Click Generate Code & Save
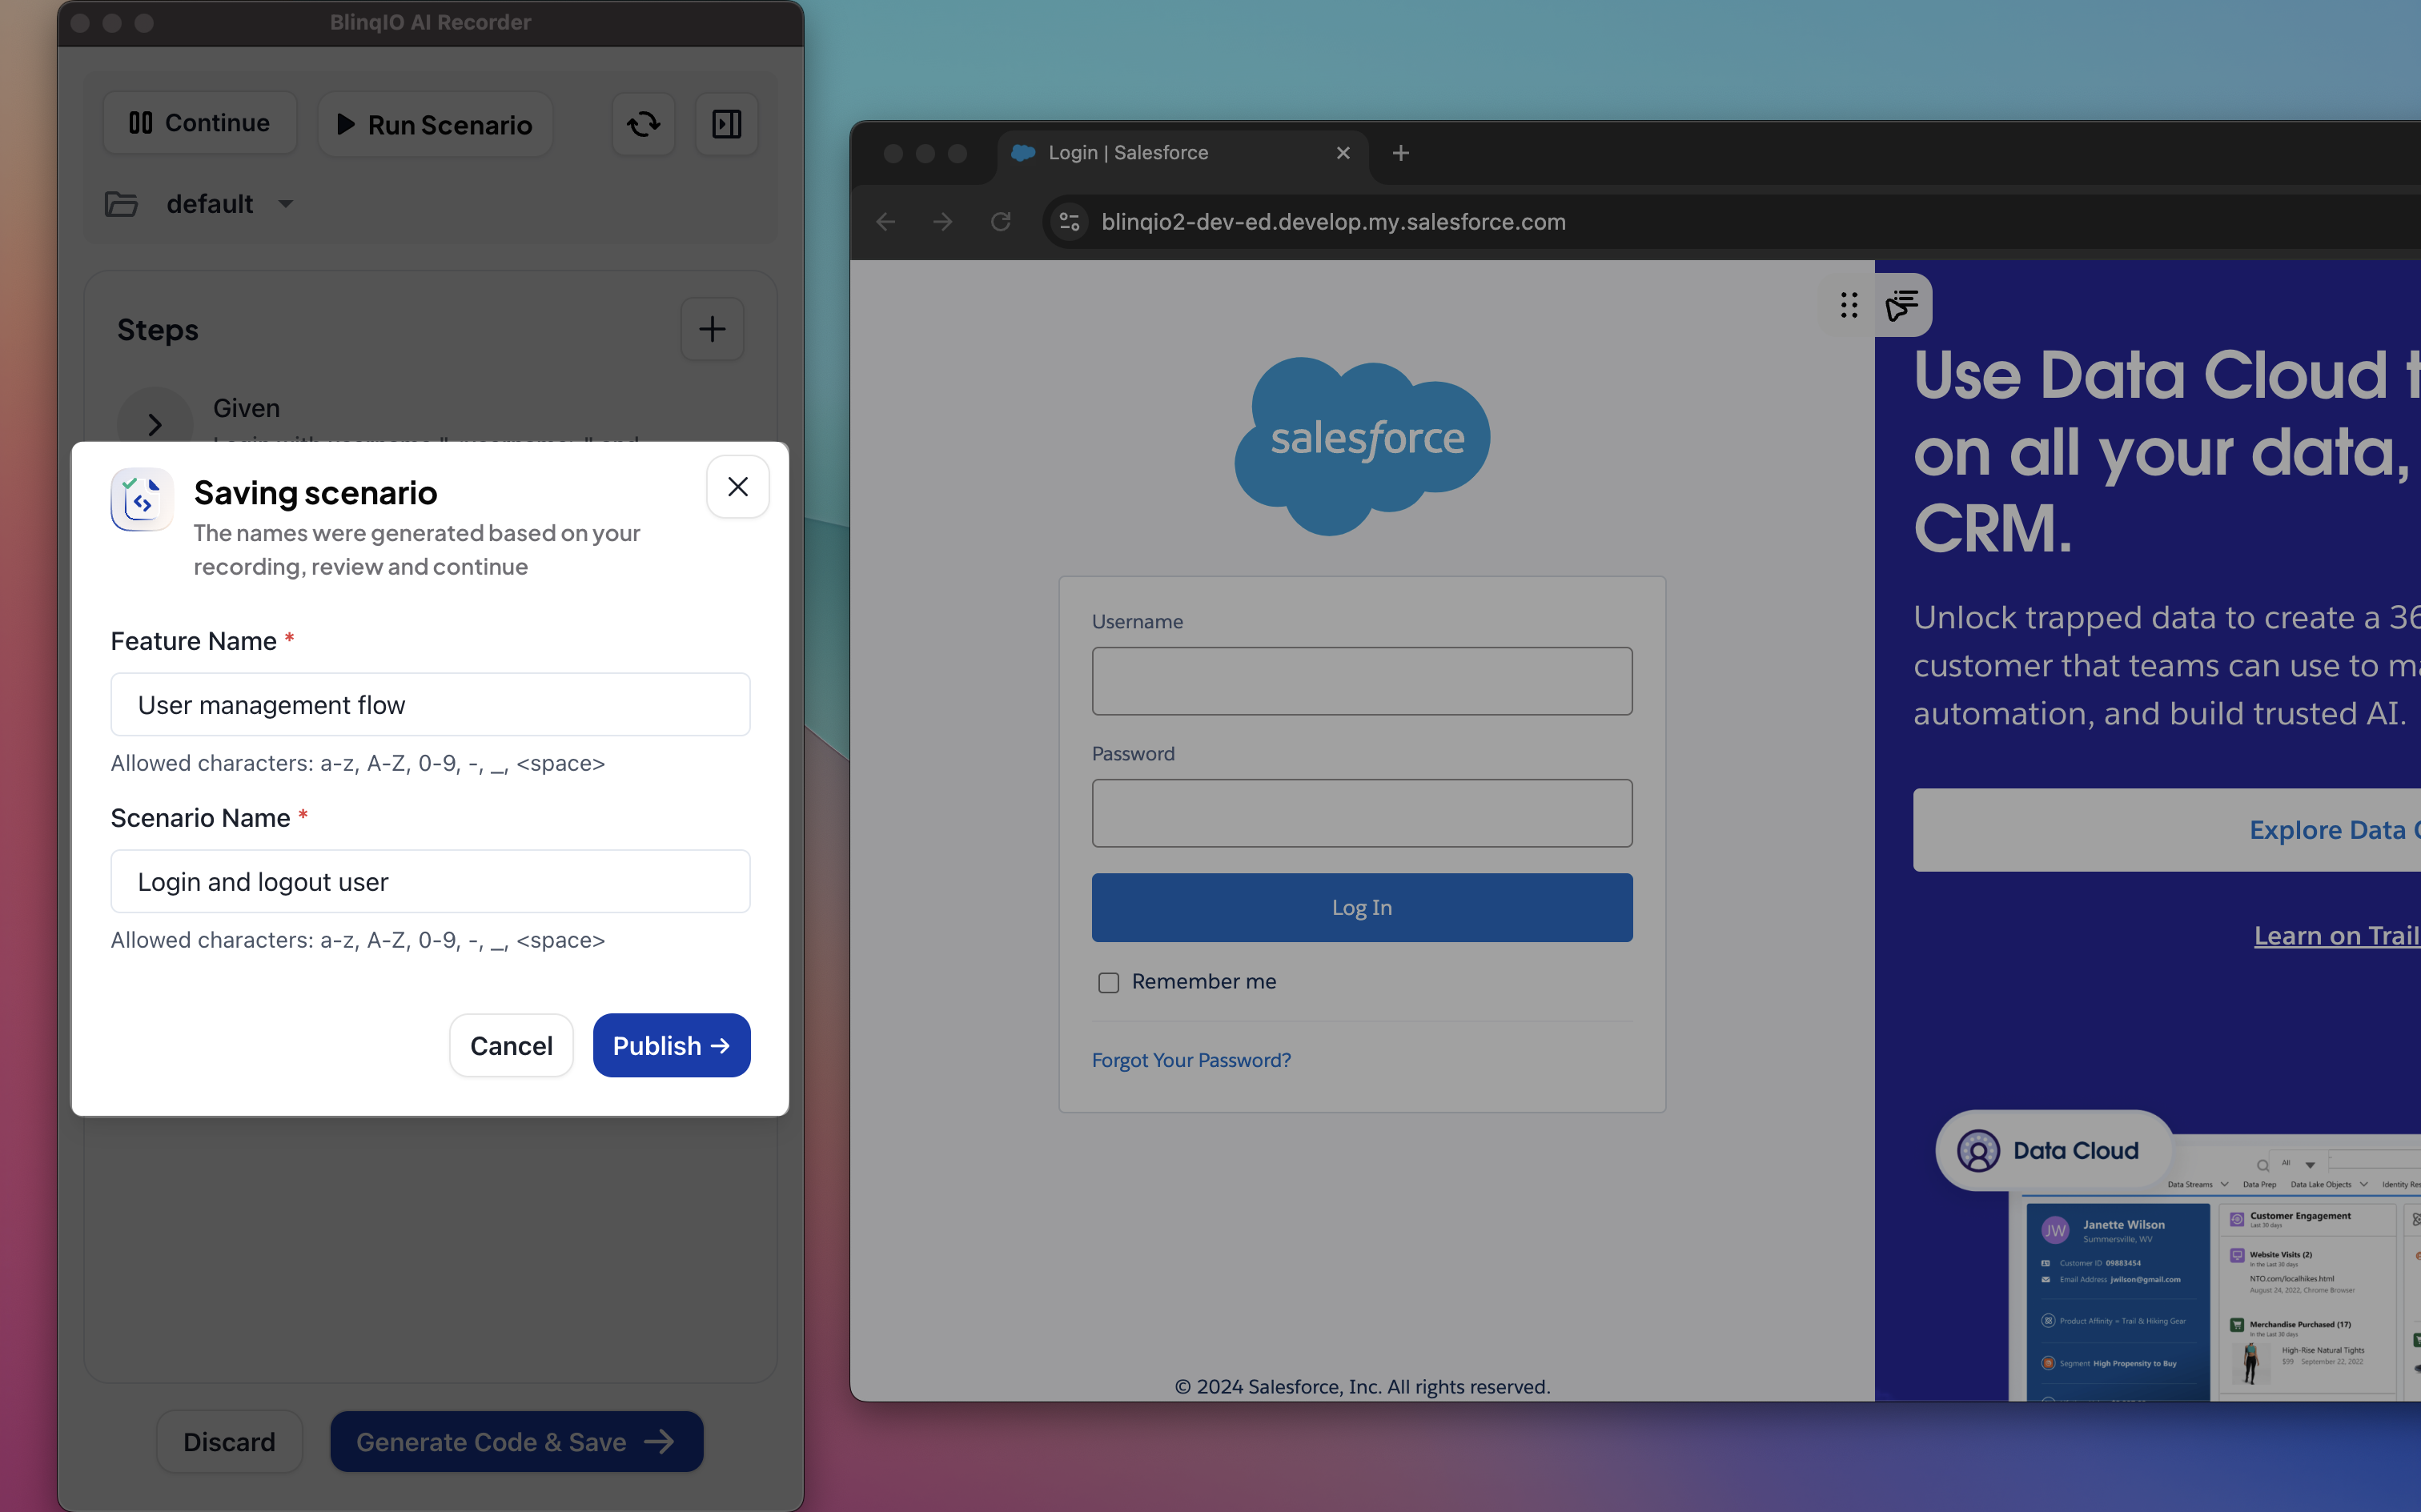 (517, 1441)
